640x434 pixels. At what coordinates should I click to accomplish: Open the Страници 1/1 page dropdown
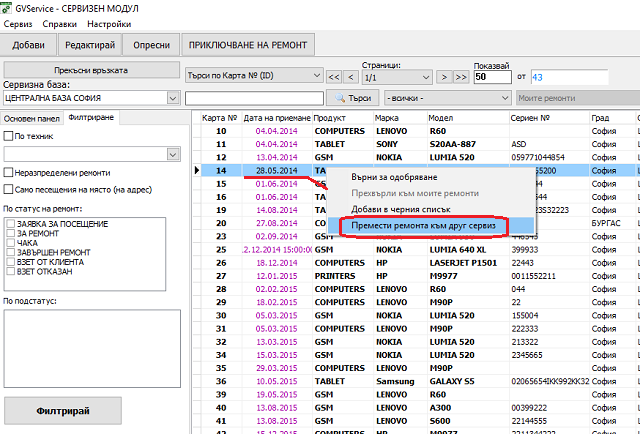click(397, 77)
